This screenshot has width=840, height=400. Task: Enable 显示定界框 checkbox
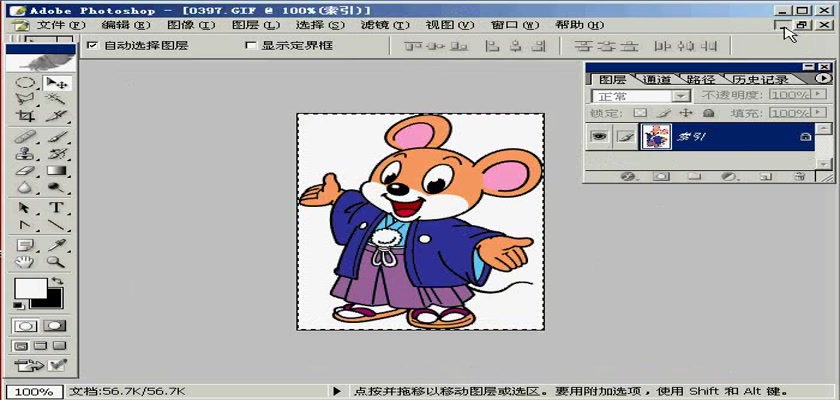coord(250,46)
